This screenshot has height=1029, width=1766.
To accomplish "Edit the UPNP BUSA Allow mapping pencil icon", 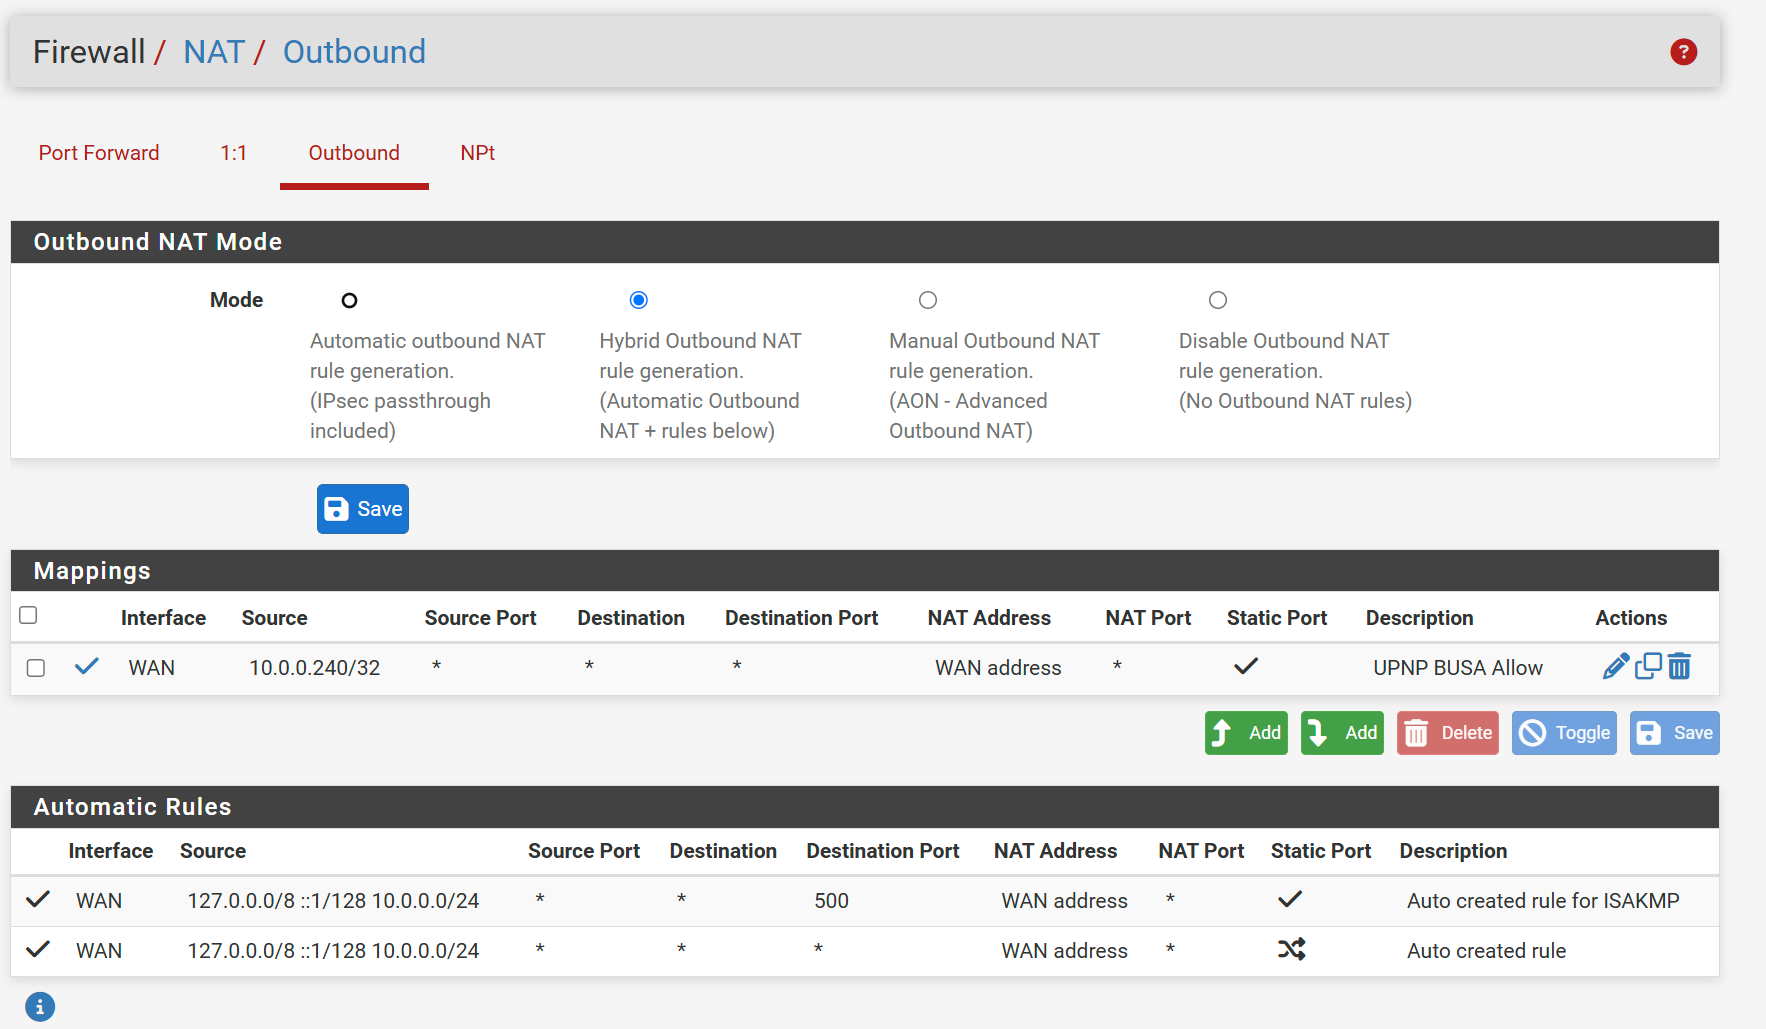I will click(x=1615, y=666).
